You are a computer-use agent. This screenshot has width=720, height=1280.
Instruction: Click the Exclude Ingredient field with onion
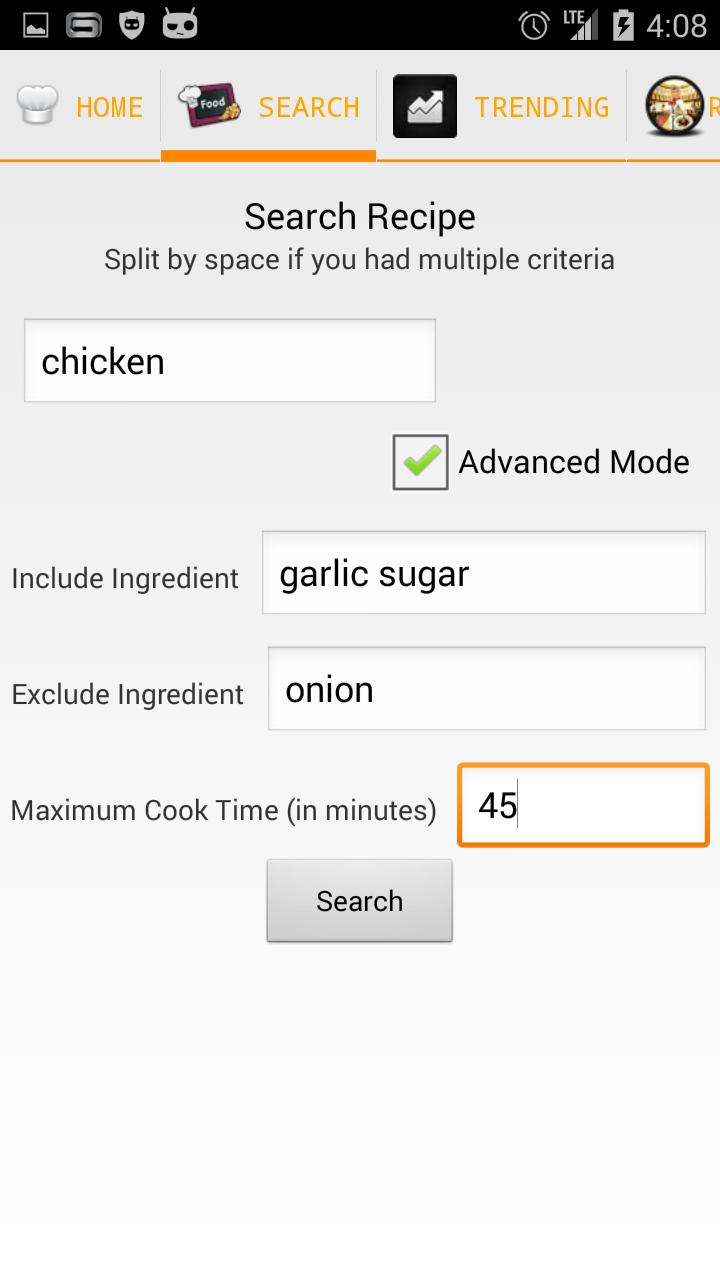point(486,688)
